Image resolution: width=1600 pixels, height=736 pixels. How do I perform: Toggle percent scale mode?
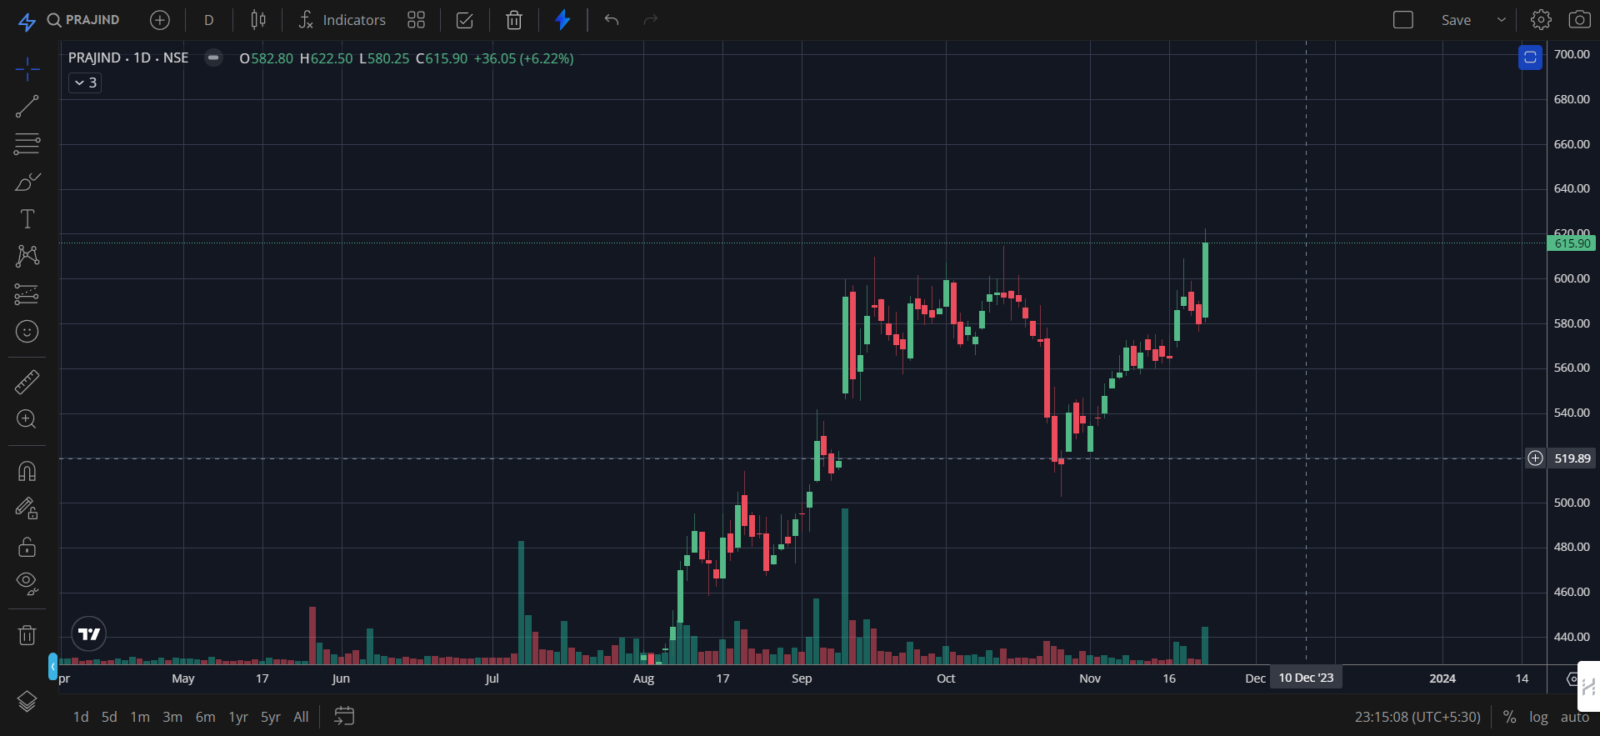tap(1509, 717)
